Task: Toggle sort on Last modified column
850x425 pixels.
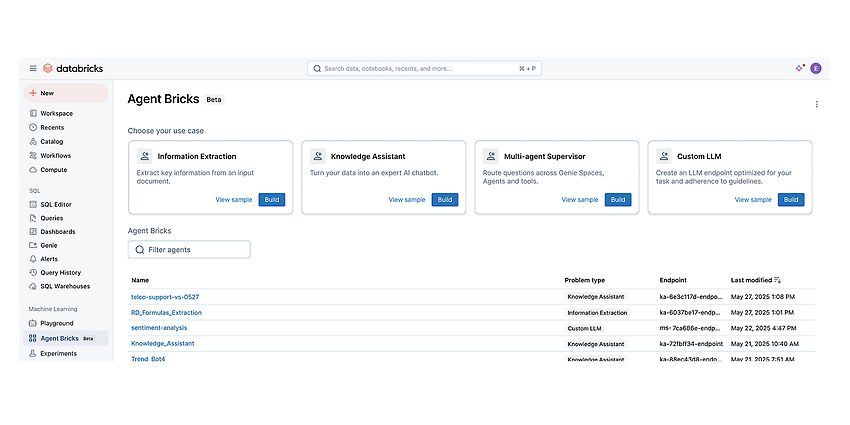Action: (x=777, y=280)
